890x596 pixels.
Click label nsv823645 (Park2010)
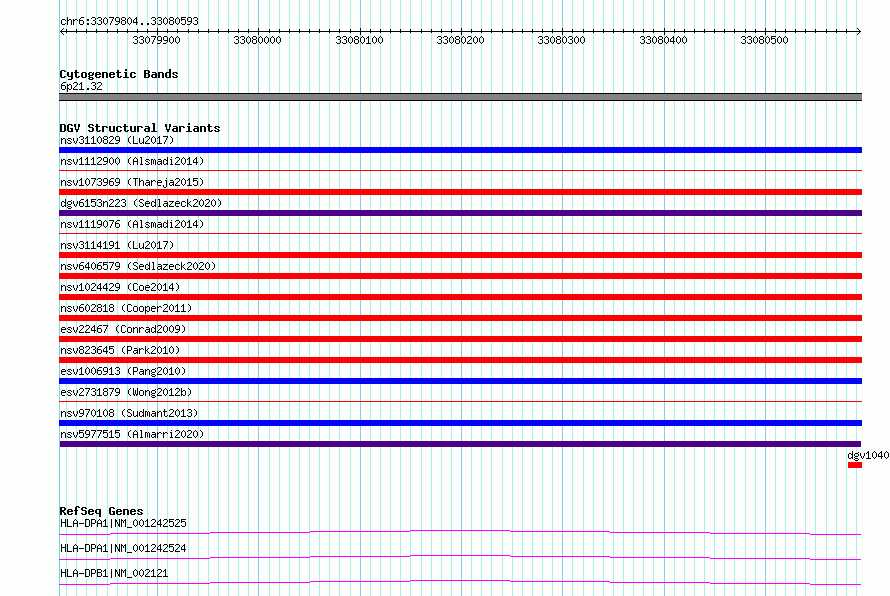coord(120,350)
